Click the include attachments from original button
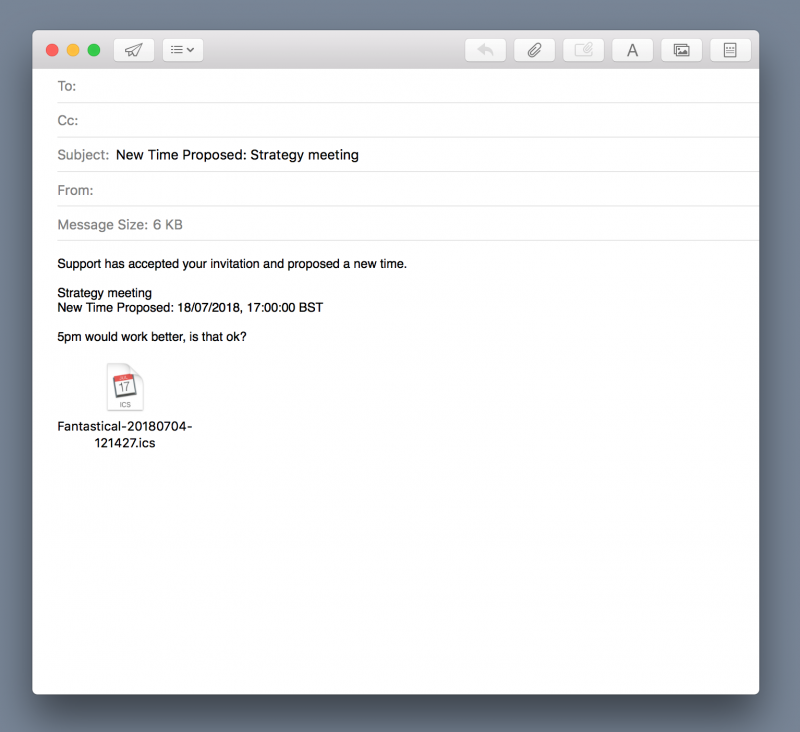 click(583, 50)
